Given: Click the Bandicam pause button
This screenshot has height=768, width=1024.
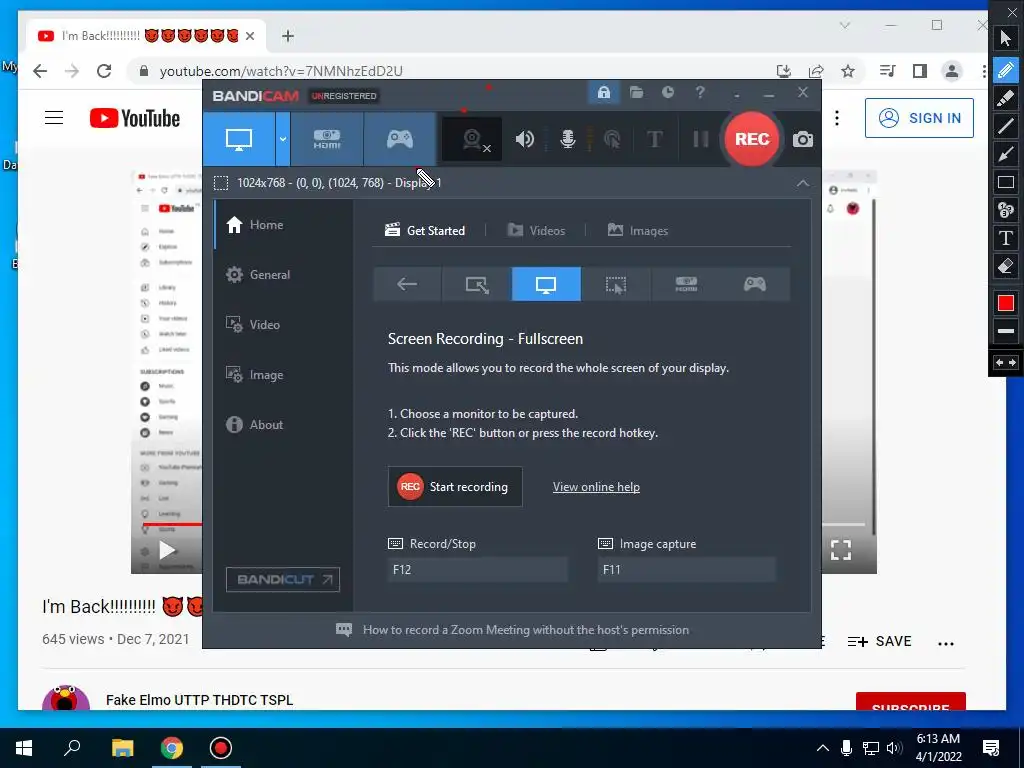Looking at the screenshot, I should (701, 139).
